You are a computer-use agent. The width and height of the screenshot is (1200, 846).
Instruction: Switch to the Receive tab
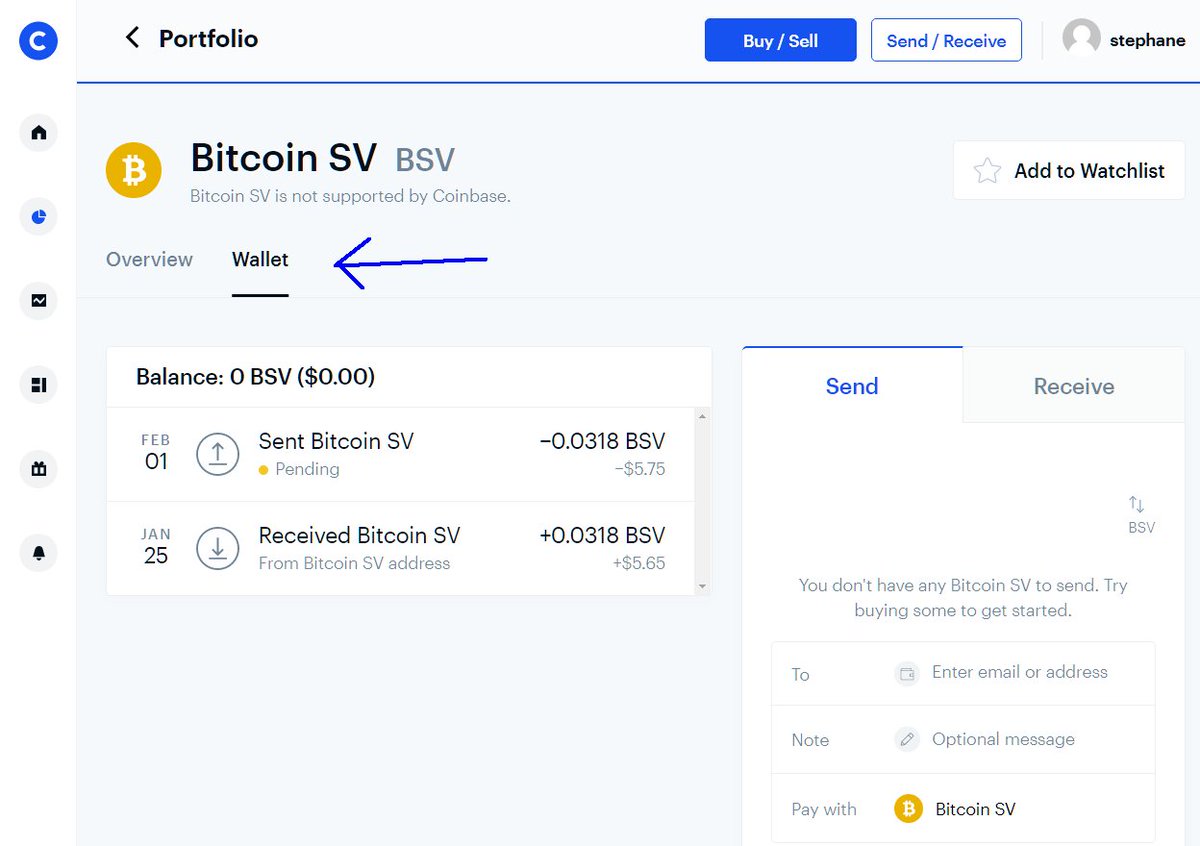point(1074,386)
